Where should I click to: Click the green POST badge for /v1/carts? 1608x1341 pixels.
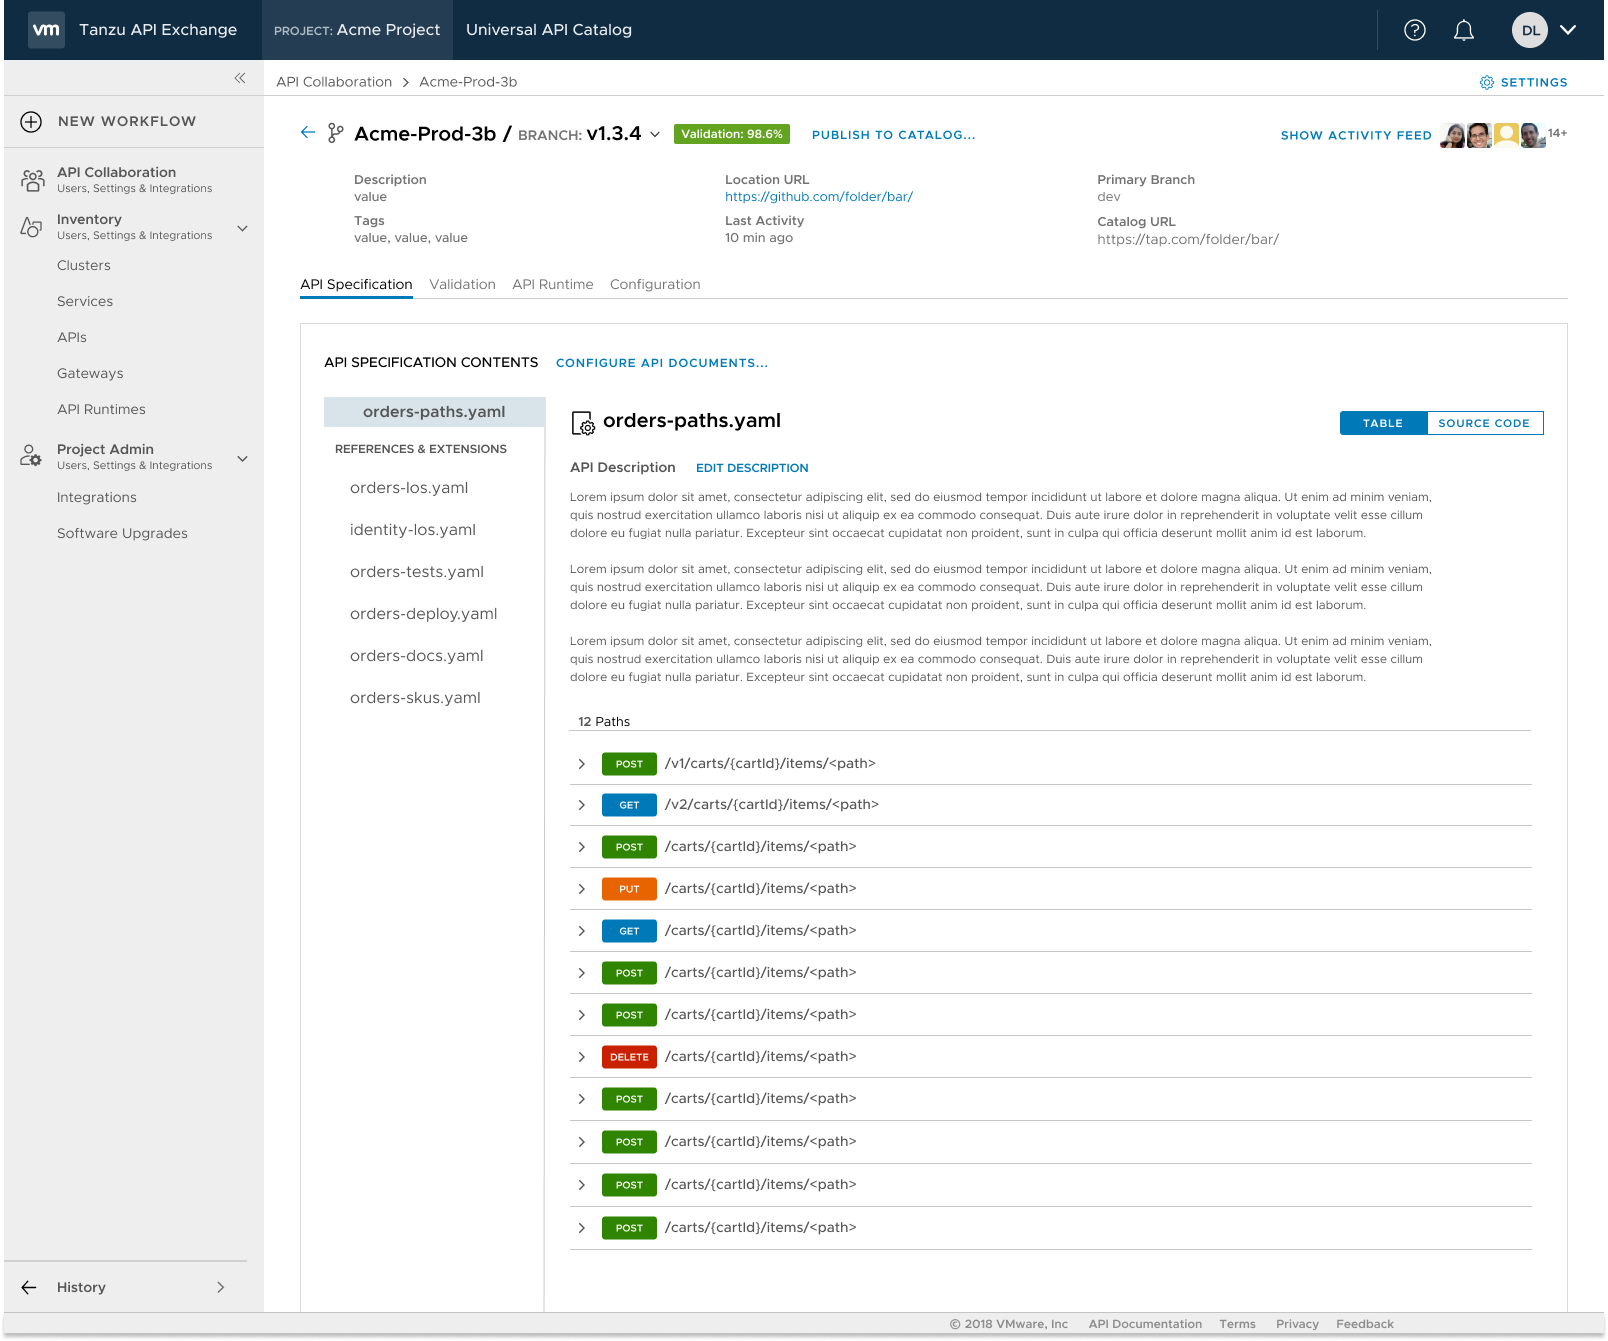(x=629, y=764)
